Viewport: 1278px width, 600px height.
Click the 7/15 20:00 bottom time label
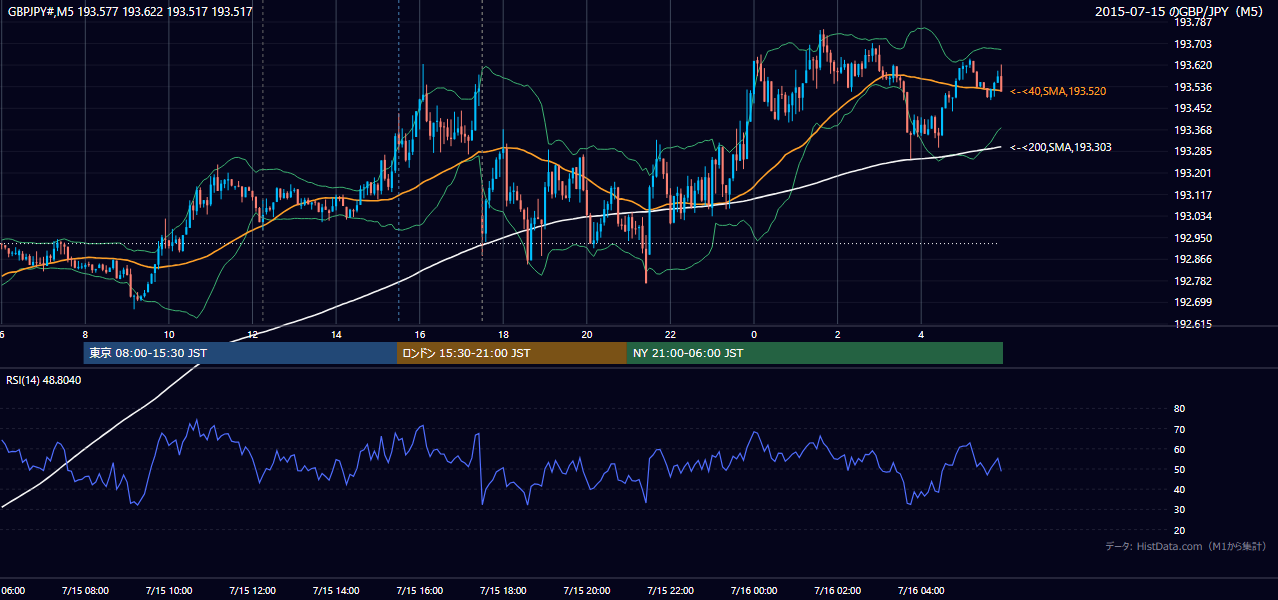[x=587, y=591]
